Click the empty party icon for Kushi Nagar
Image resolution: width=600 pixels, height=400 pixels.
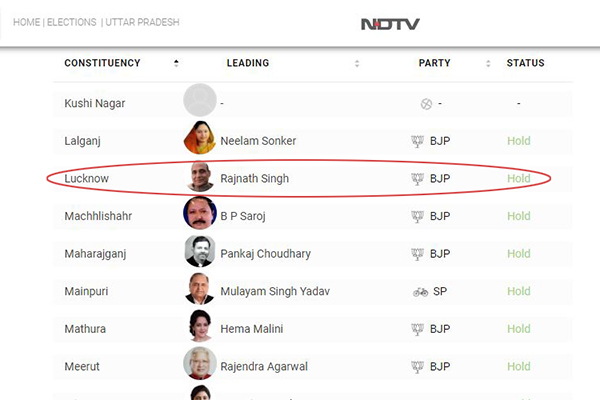[x=426, y=104]
